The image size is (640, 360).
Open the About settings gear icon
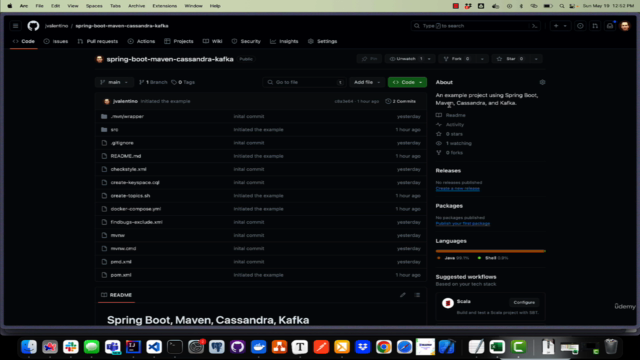[x=542, y=82]
